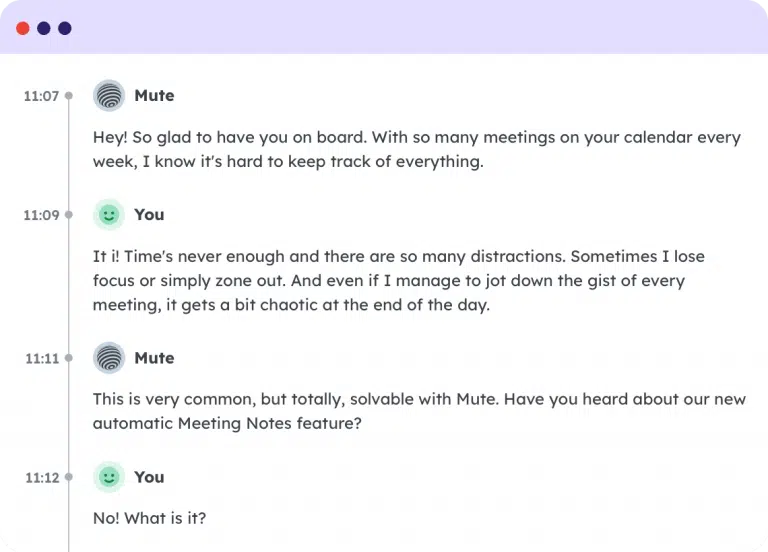Click the 11:07 timestamp label
The height and width of the screenshot is (552, 768).
pyautogui.click(x=41, y=96)
